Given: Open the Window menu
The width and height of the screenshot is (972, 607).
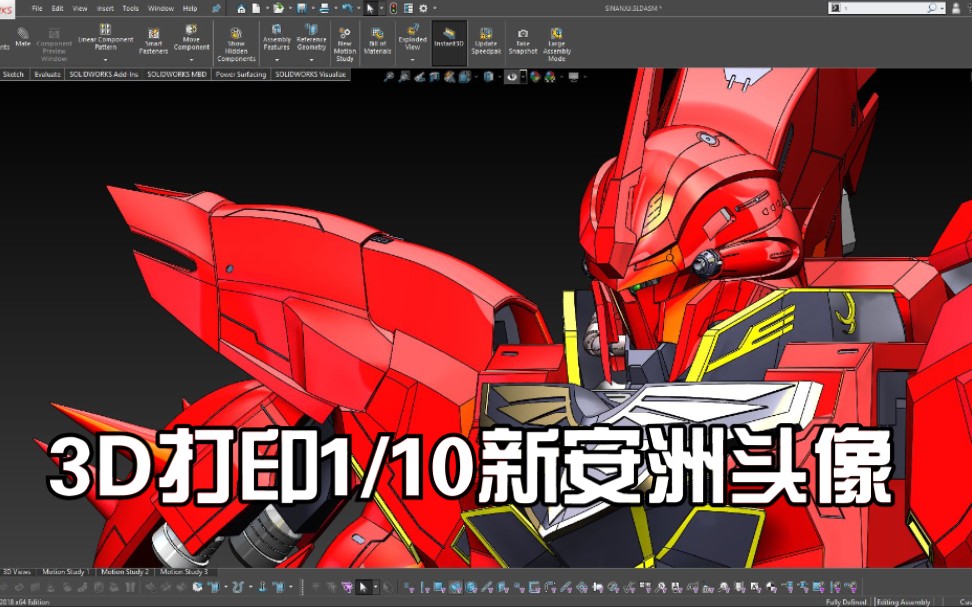Looking at the screenshot, I should tap(161, 9).
